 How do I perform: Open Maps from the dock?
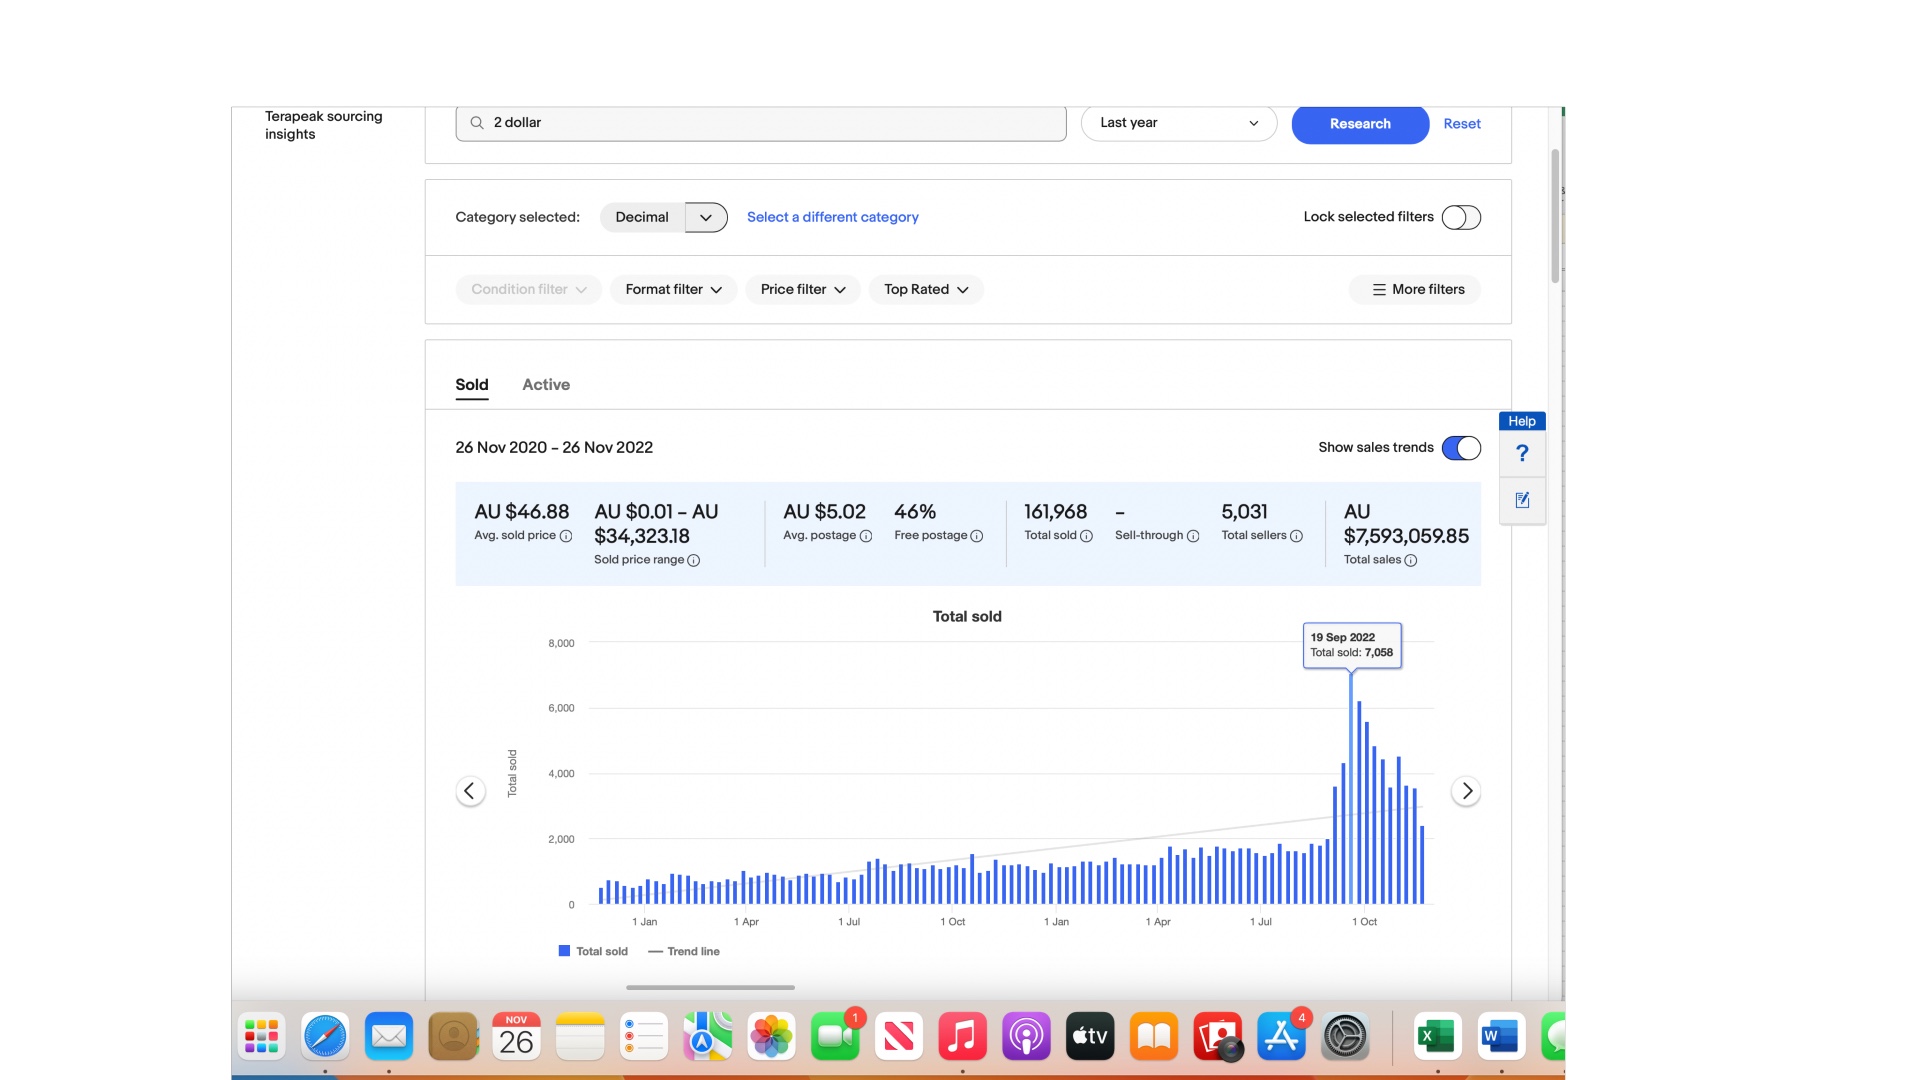click(x=708, y=1037)
